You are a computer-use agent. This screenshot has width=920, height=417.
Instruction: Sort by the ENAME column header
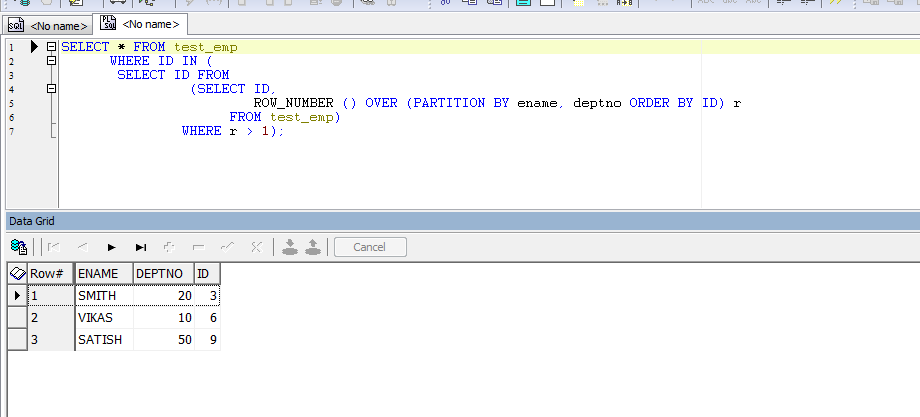click(103, 273)
